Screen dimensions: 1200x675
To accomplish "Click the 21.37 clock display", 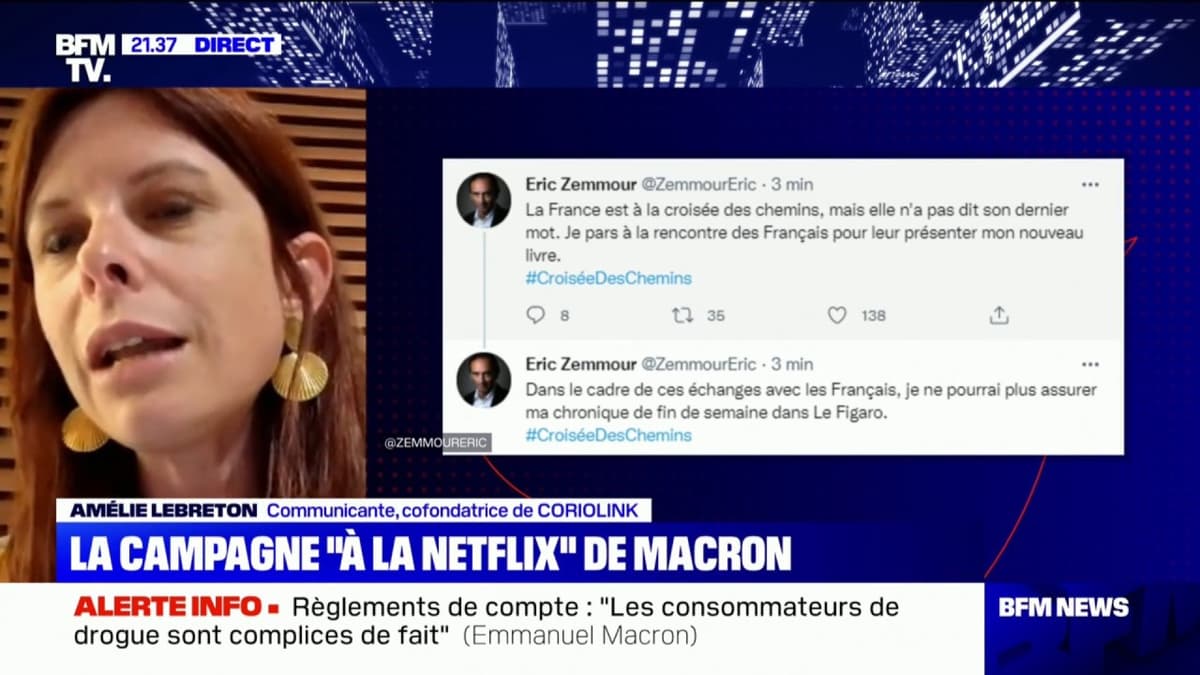I will [156, 44].
